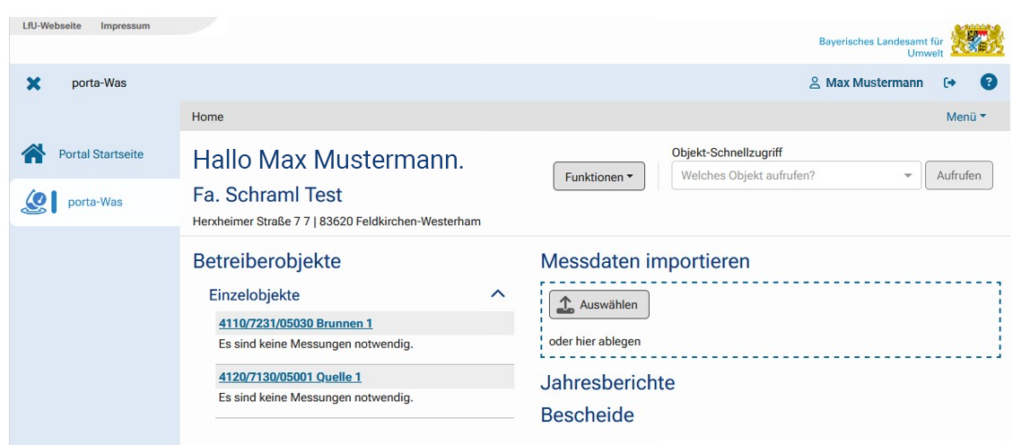The image size is (1030, 445).
Task: Expand the Menü dropdown
Action: coord(966,117)
